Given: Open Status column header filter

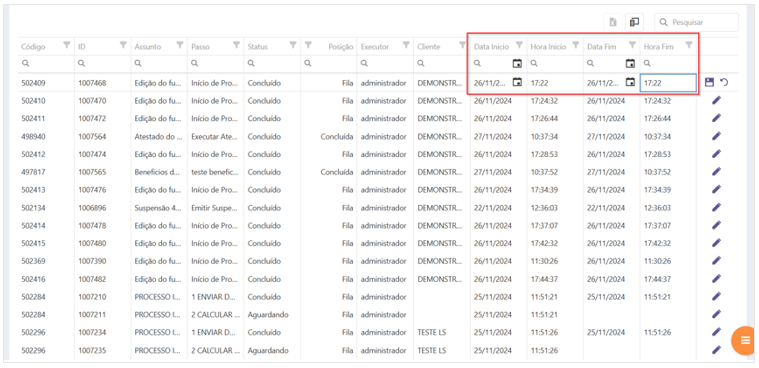Looking at the screenshot, I should (293, 45).
